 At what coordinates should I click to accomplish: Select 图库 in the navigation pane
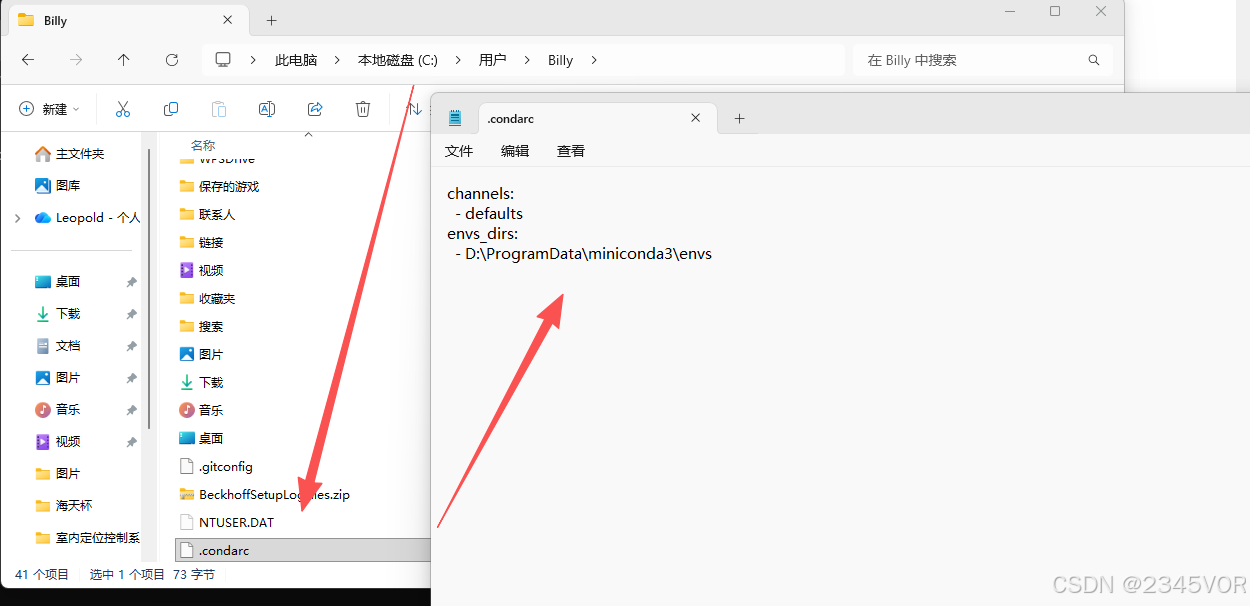(x=58, y=186)
